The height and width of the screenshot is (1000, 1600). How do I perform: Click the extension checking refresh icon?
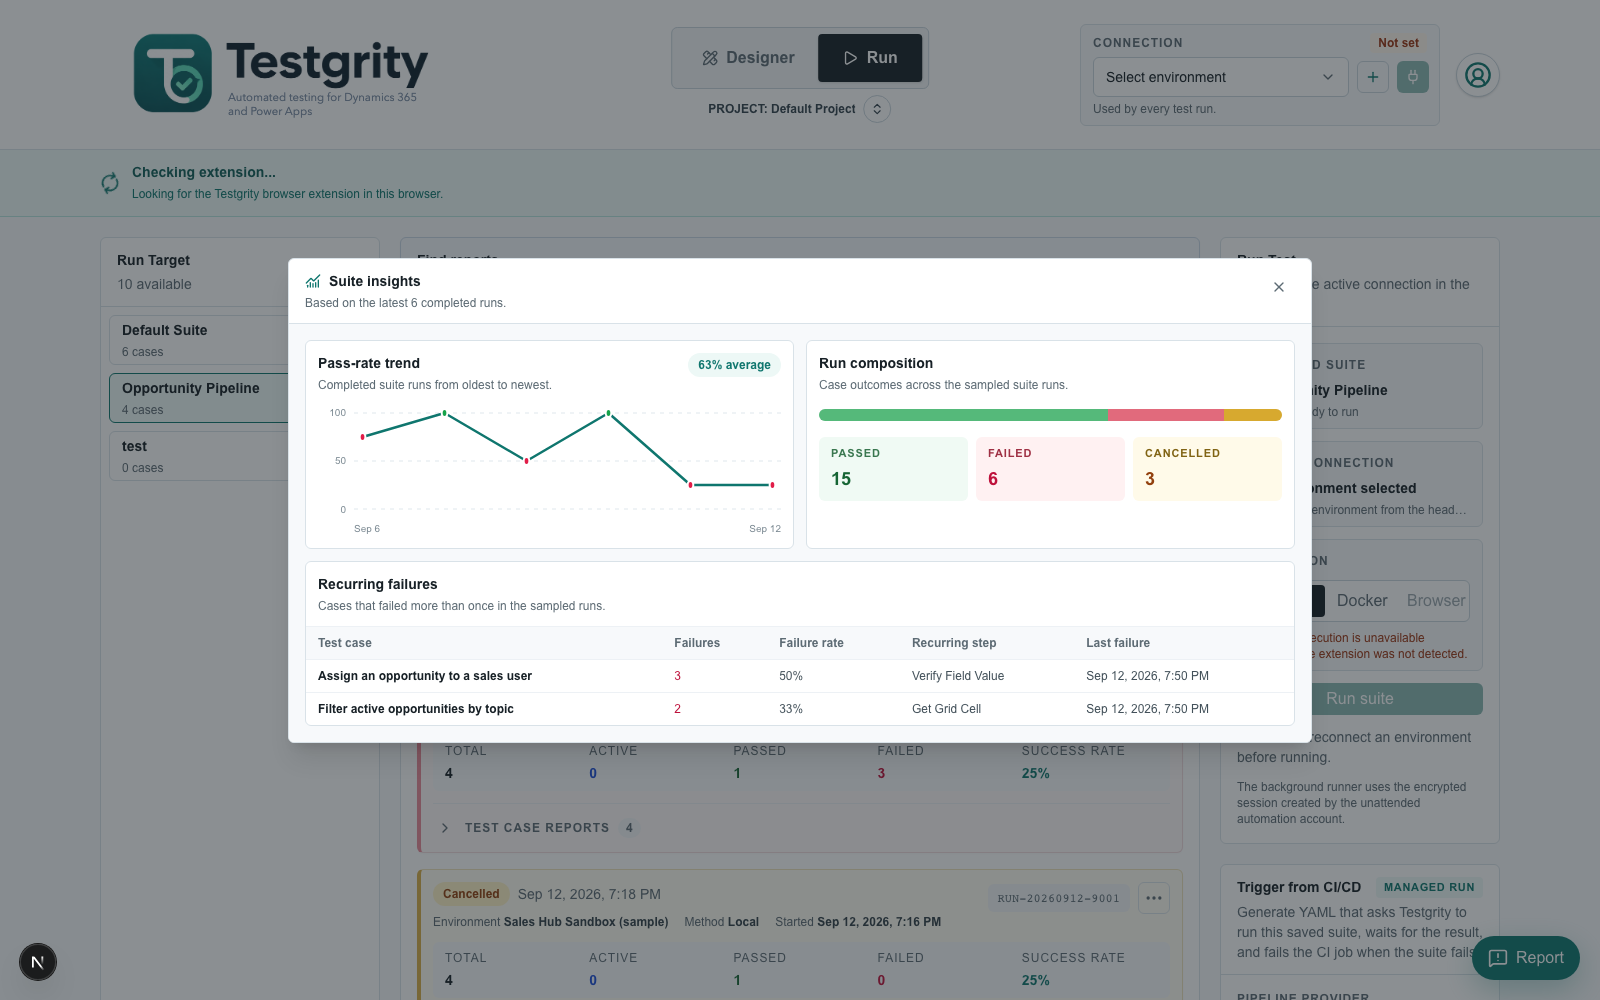(110, 183)
